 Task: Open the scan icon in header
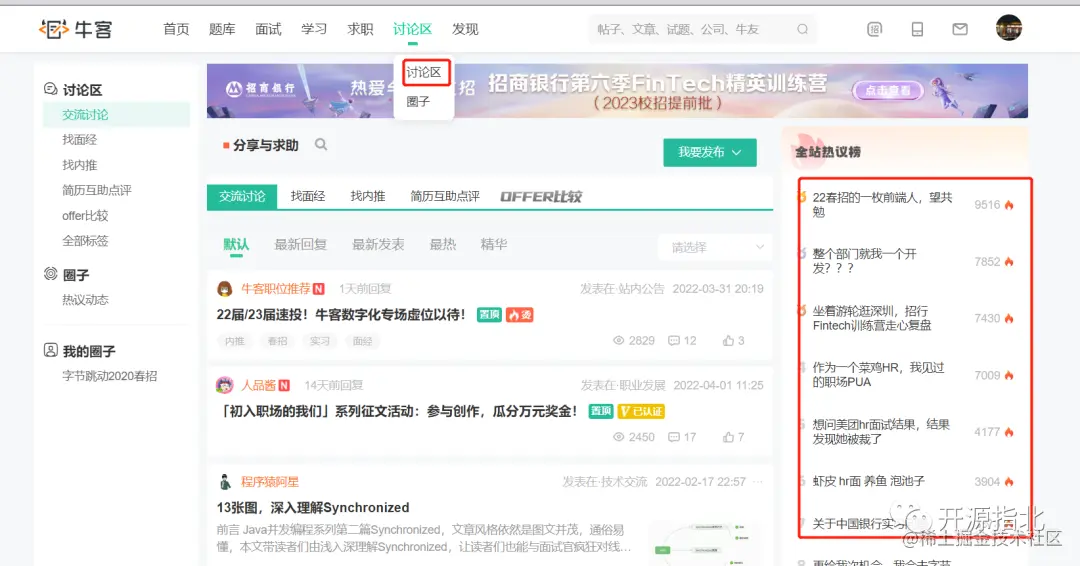(x=874, y=29)
